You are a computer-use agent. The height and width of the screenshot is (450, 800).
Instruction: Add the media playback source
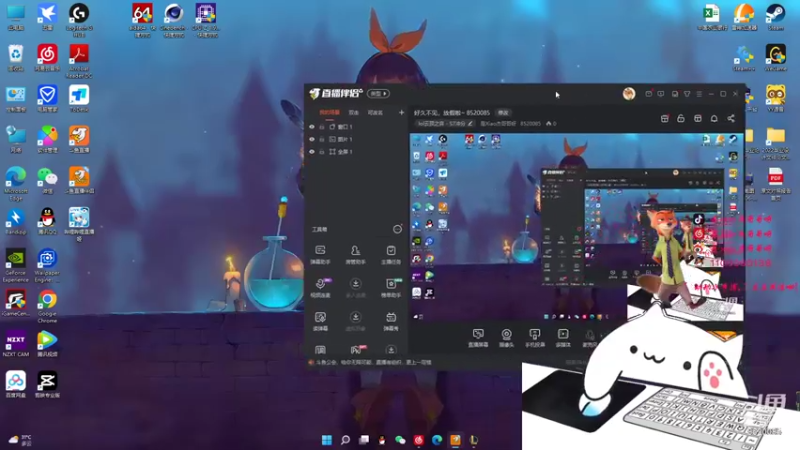pos(563,338)
